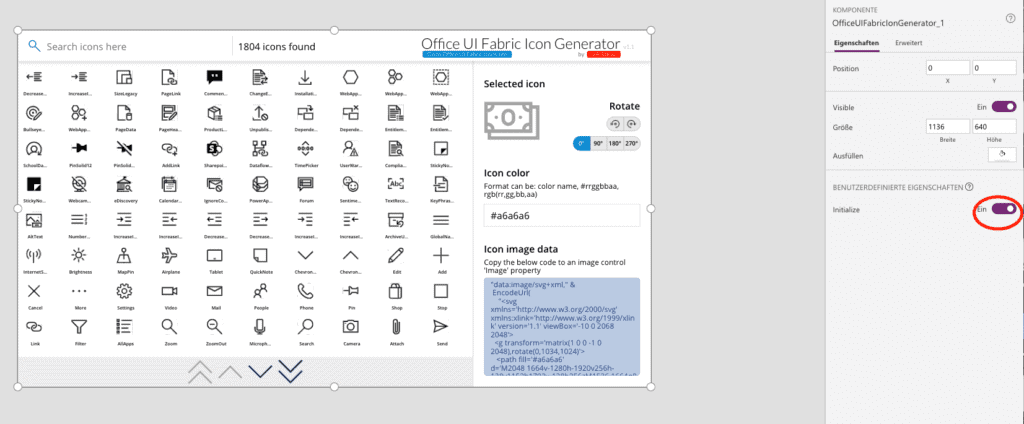Select the Camera icon
The width and height of the screenshot is (1024, 424).
click(x=350, y=327)
